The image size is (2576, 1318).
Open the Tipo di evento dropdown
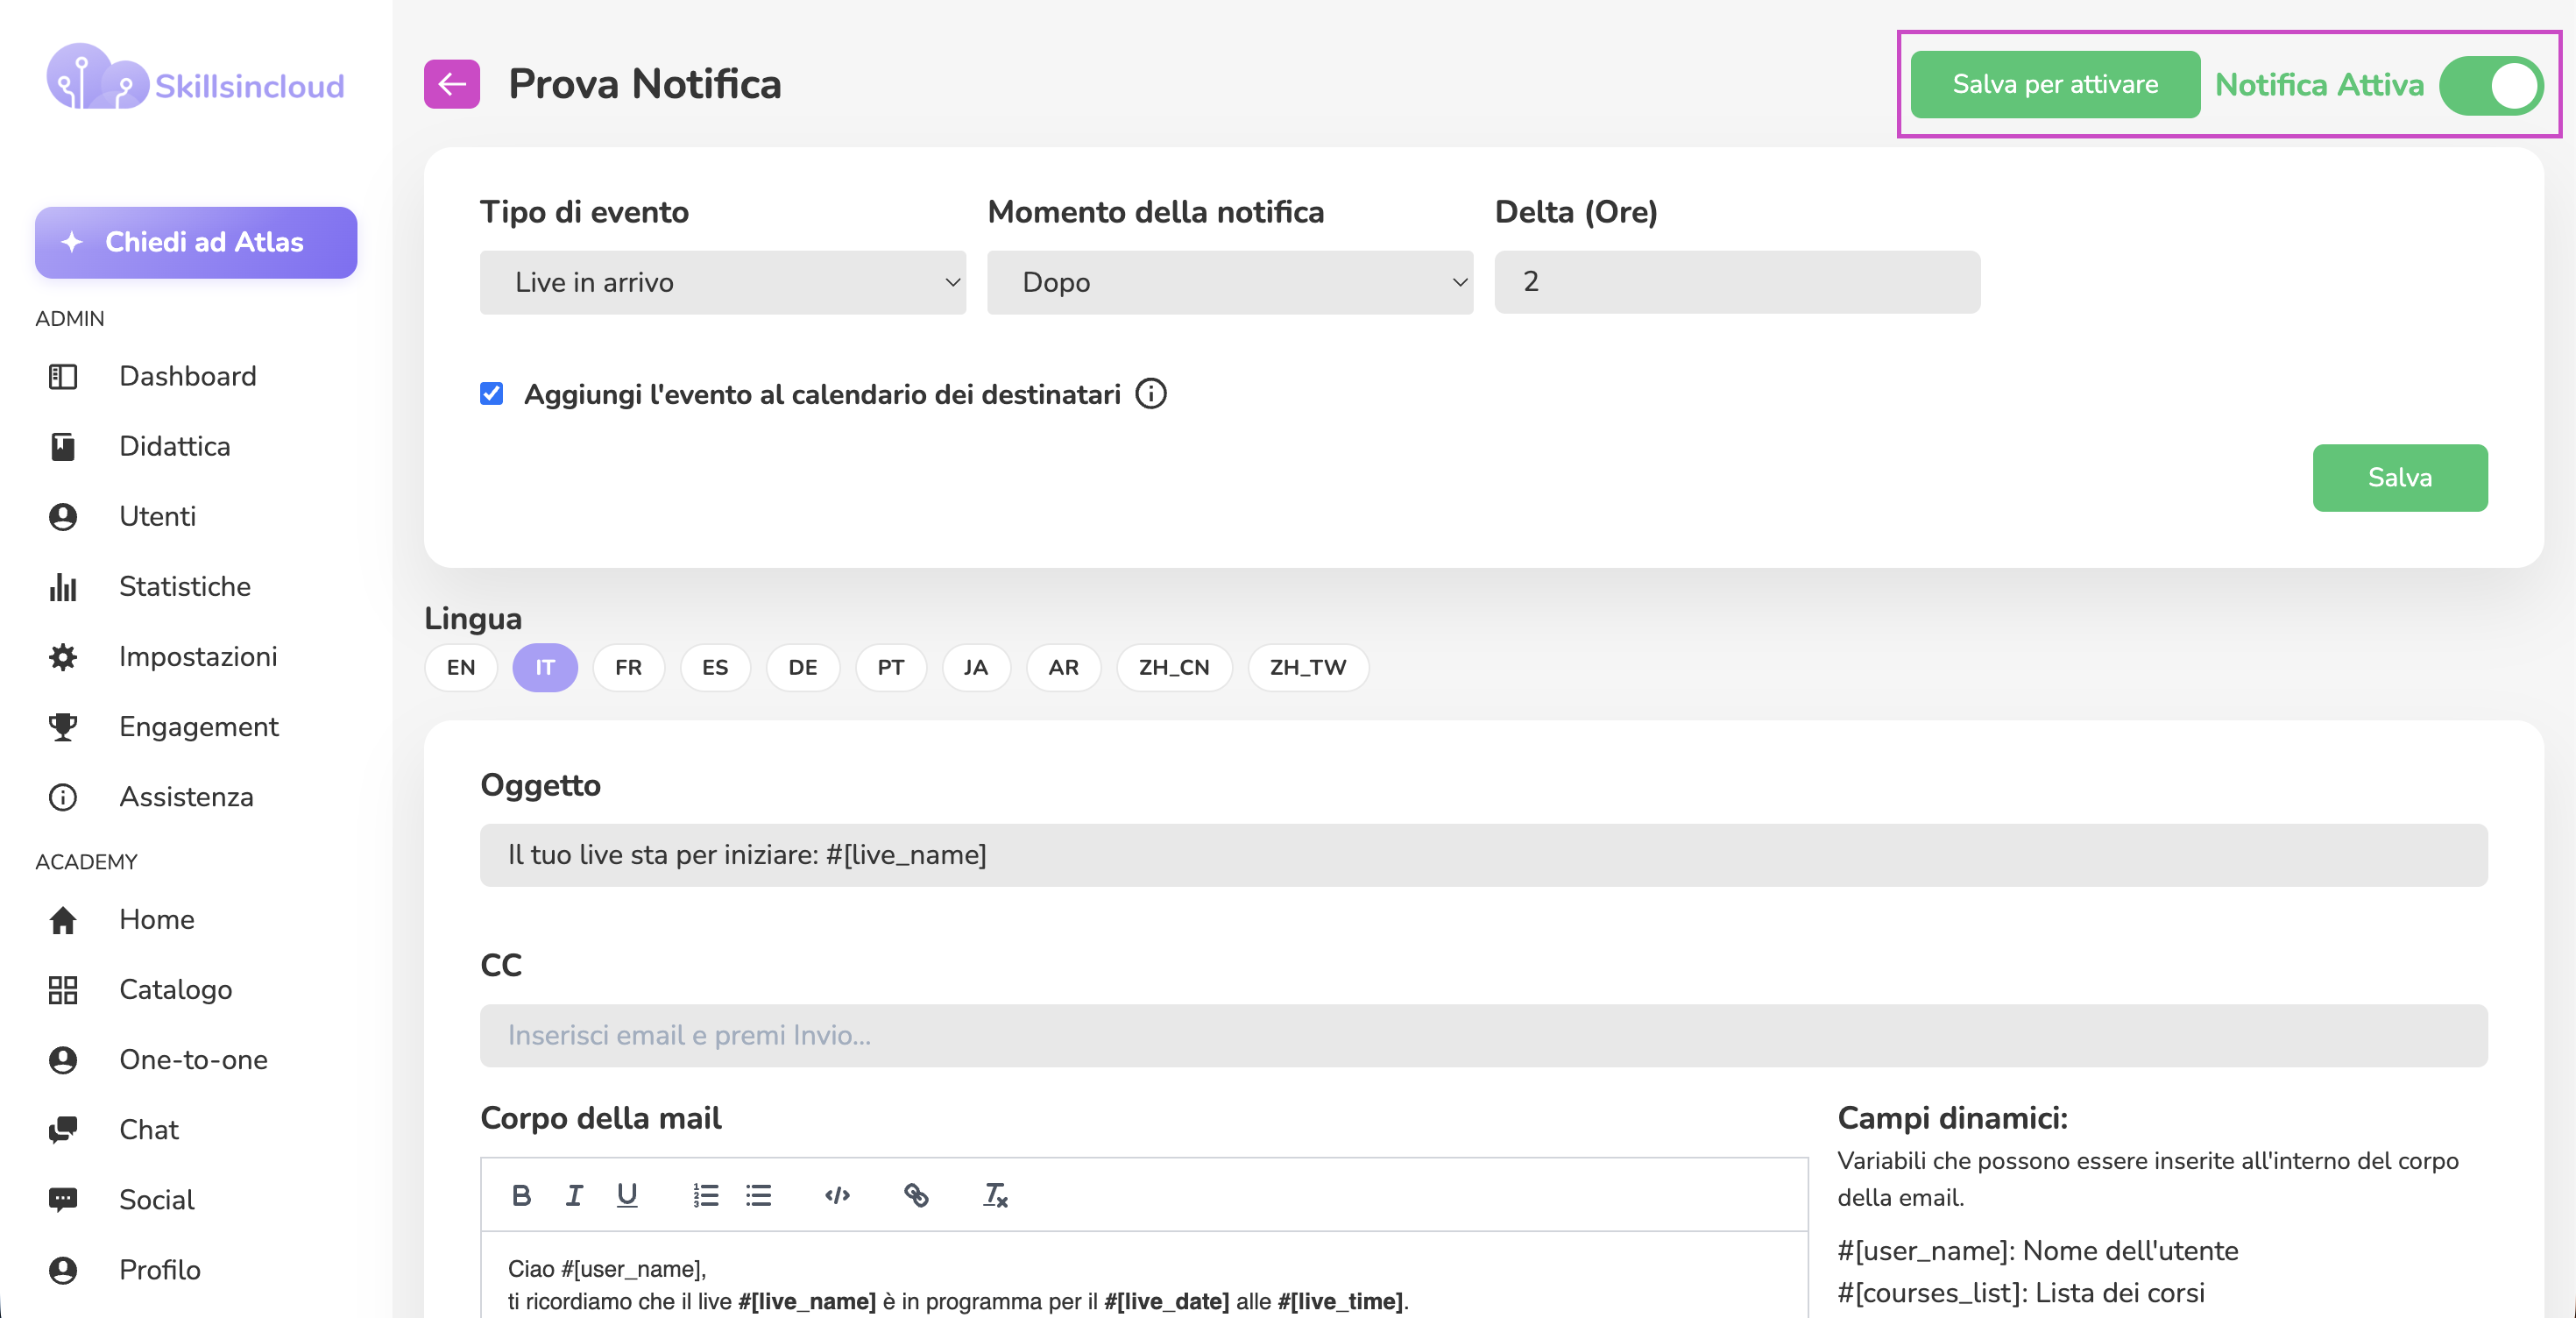(722, 283)
